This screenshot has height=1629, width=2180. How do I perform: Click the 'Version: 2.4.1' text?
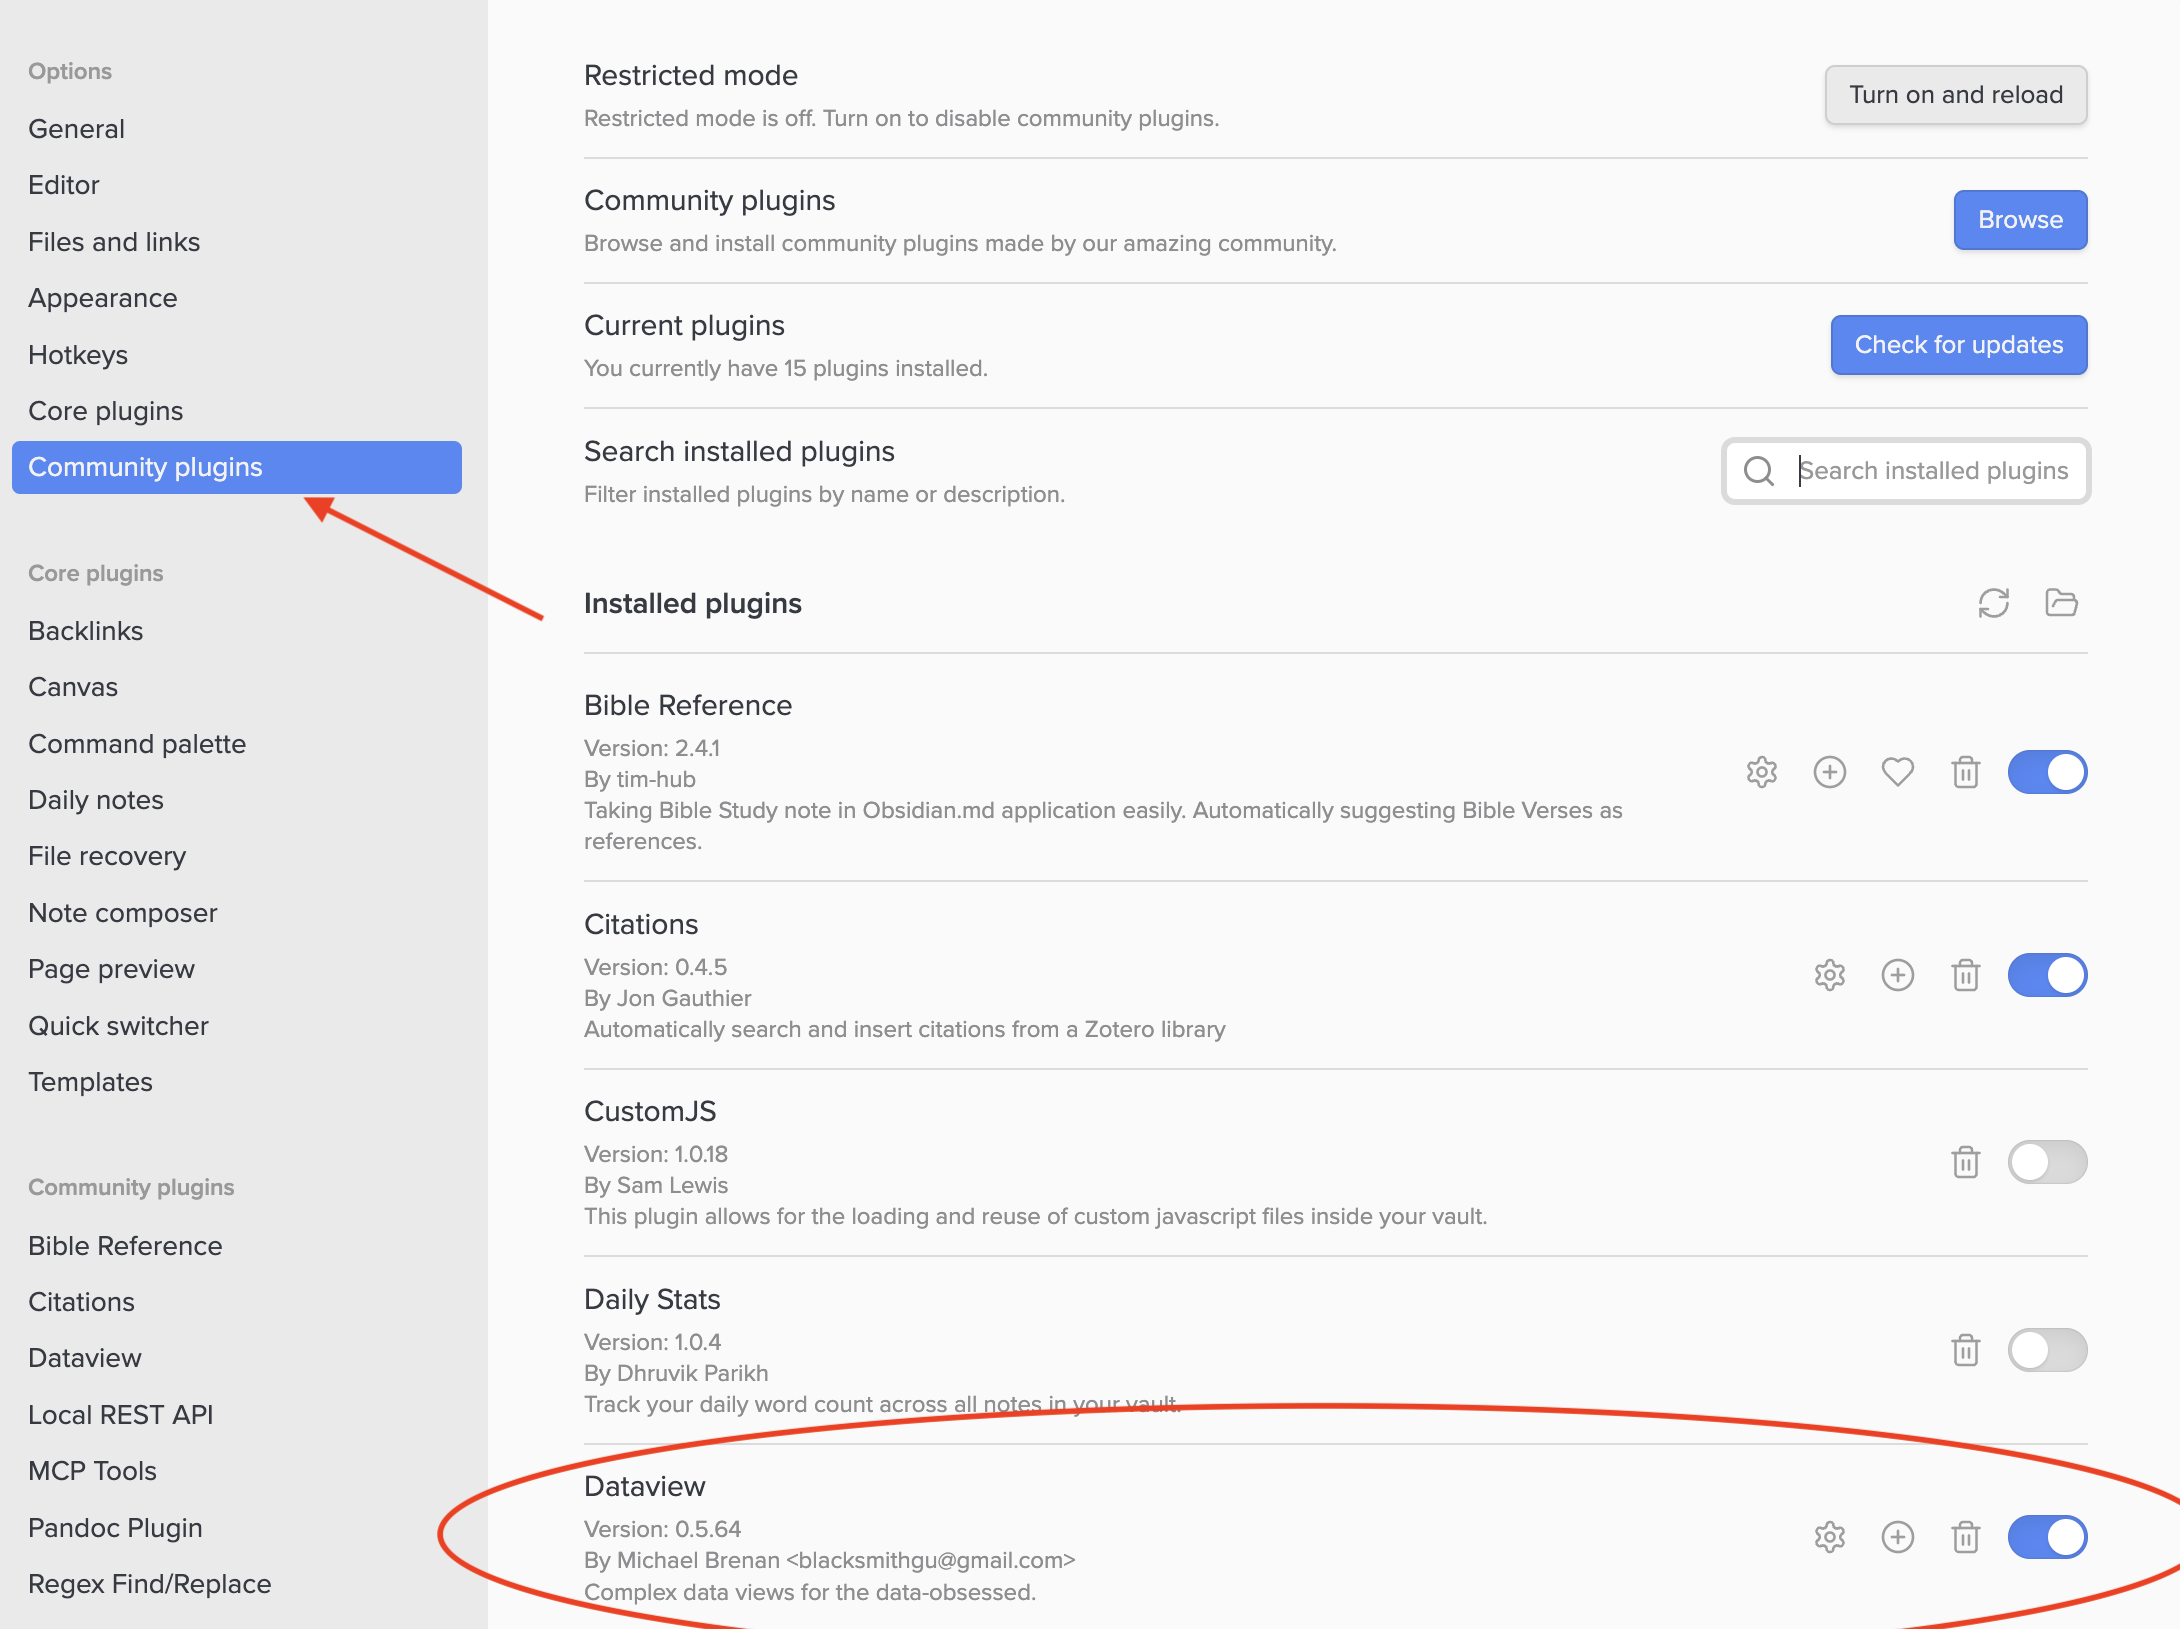pyautogui.click(x=652, y=748)
